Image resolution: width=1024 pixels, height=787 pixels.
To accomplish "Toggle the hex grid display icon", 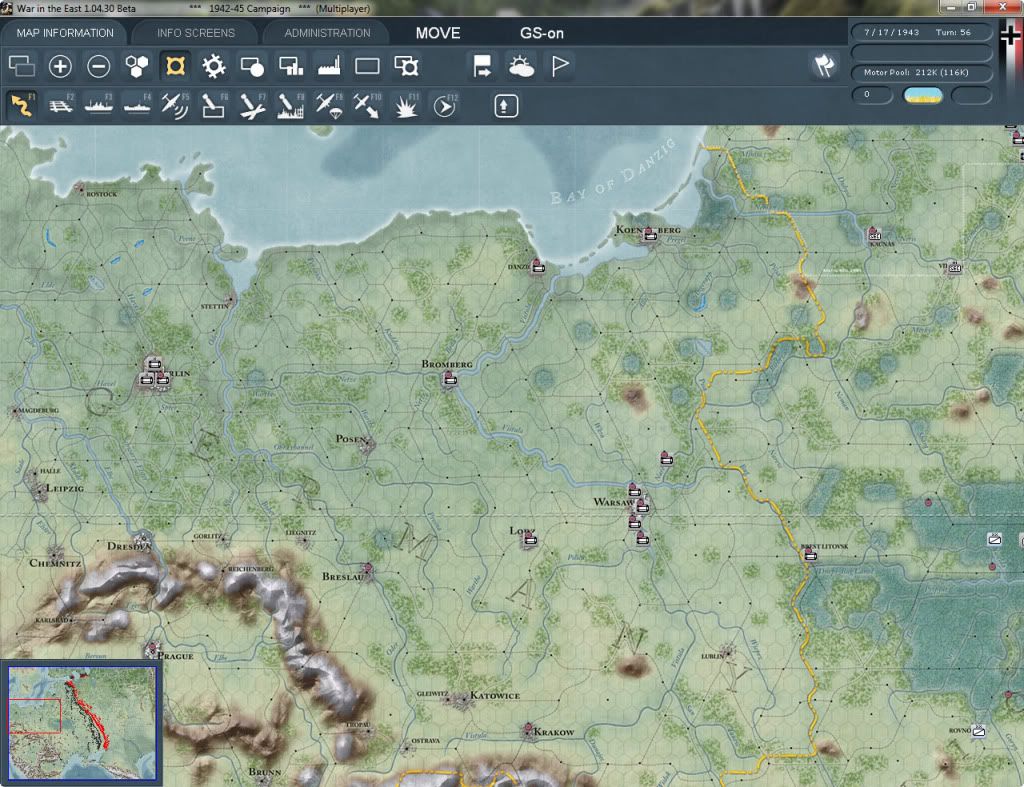I will tap(137, 66).
